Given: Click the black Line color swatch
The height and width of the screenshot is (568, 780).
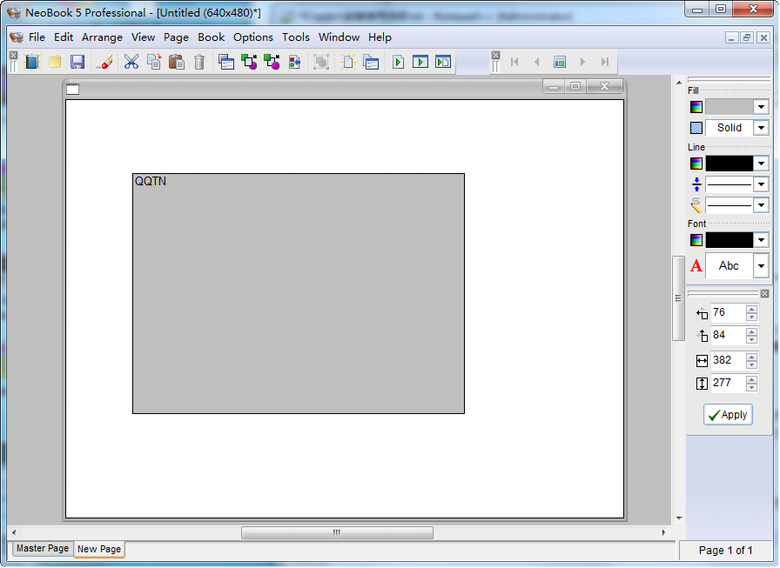Looking at the screenshot, I should pyautogui.click(x=729, y=164).
